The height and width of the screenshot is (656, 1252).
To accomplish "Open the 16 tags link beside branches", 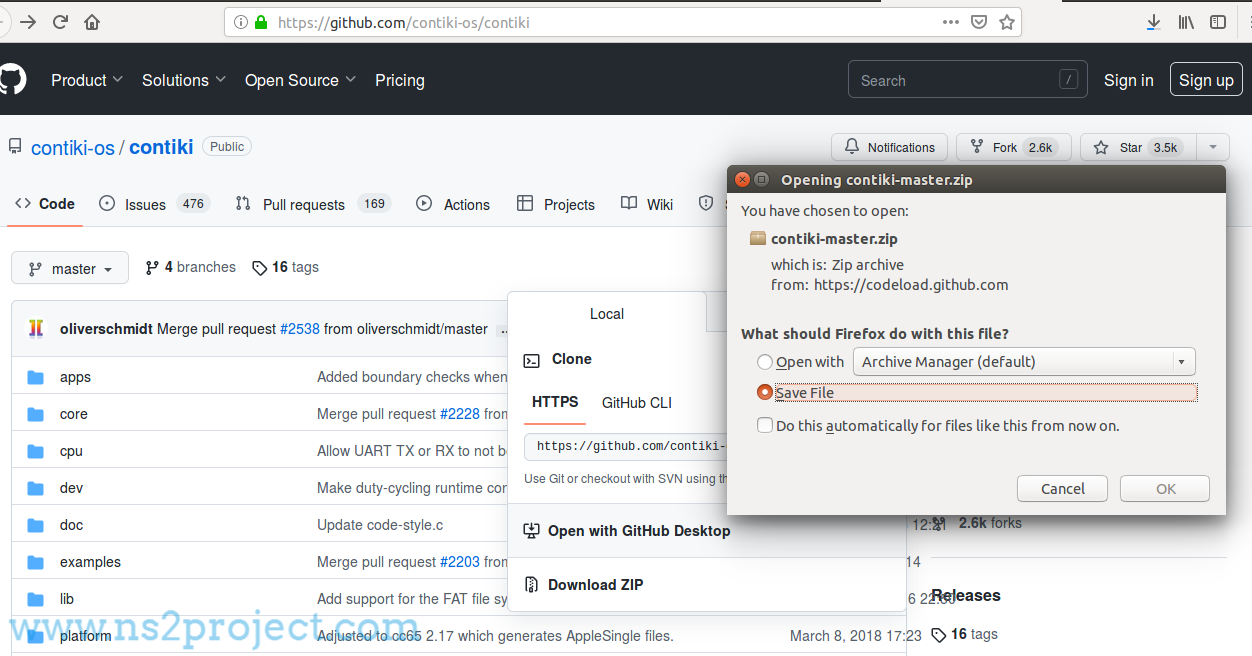I will [x=285, y=267].
